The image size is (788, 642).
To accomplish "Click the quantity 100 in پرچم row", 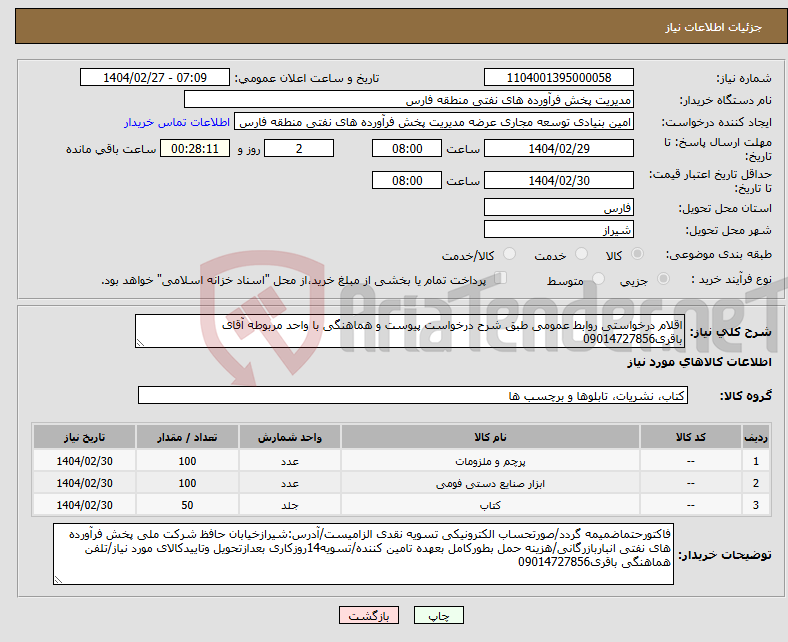I will point(187,461).
